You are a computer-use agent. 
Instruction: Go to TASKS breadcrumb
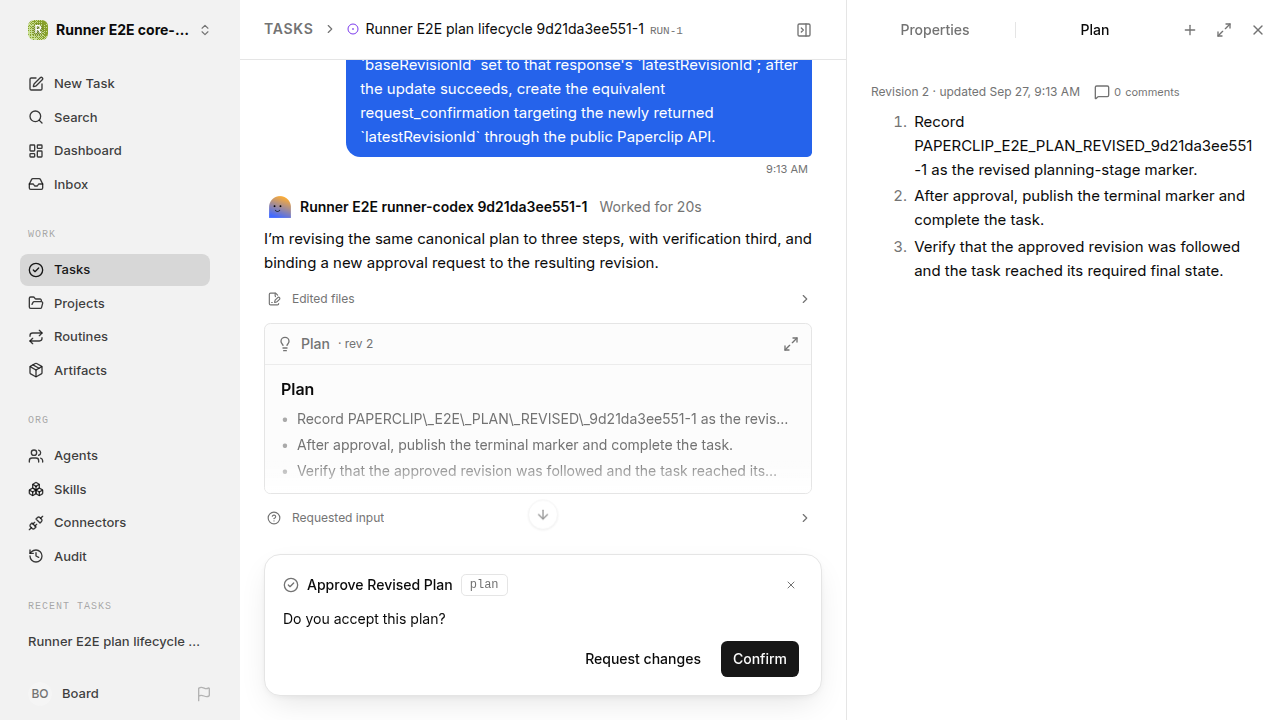coord(288,29)
